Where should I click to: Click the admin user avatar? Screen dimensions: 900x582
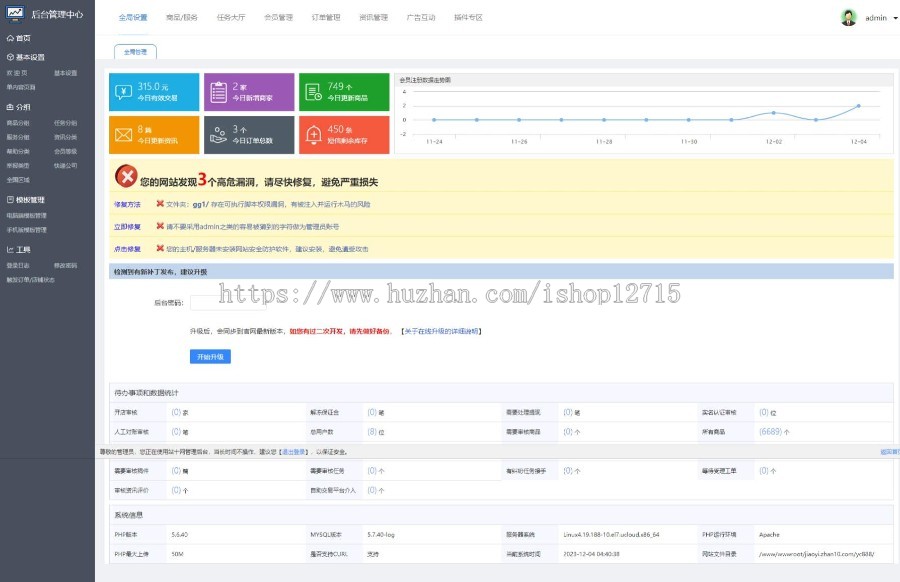[x=848, y=17]
